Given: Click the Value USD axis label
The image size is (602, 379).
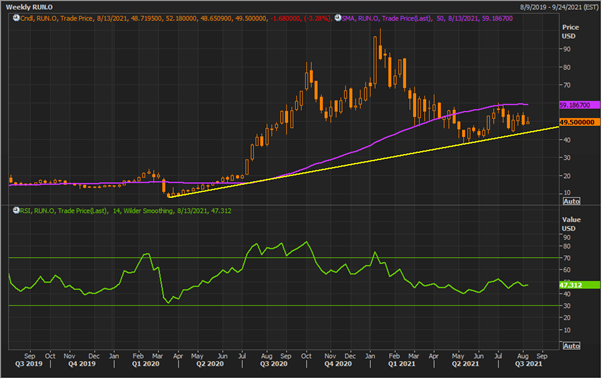Looking at the screenshot, I should [571, 224].
